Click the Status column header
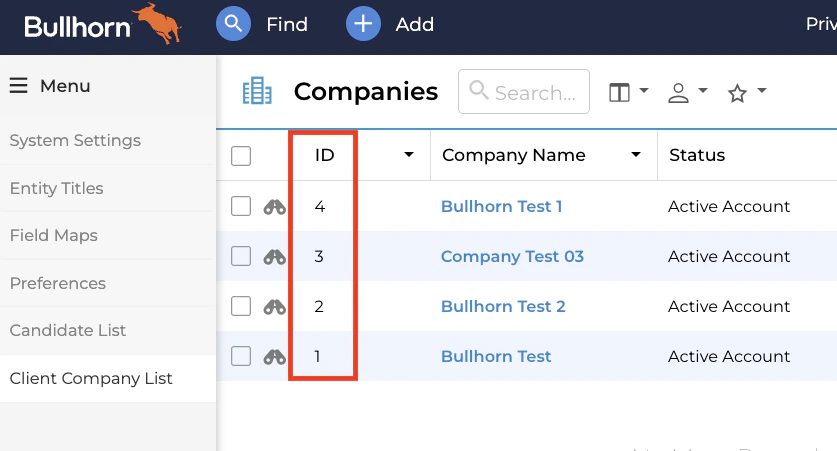The width and height of the screenshot is (837, 451). pyautogui.click(x=697, y=155)
